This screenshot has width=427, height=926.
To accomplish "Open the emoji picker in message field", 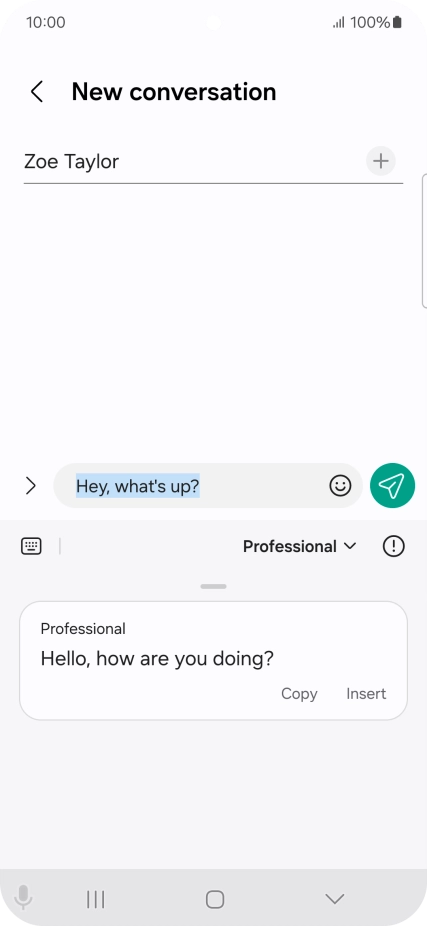I will tap(340, 486).
